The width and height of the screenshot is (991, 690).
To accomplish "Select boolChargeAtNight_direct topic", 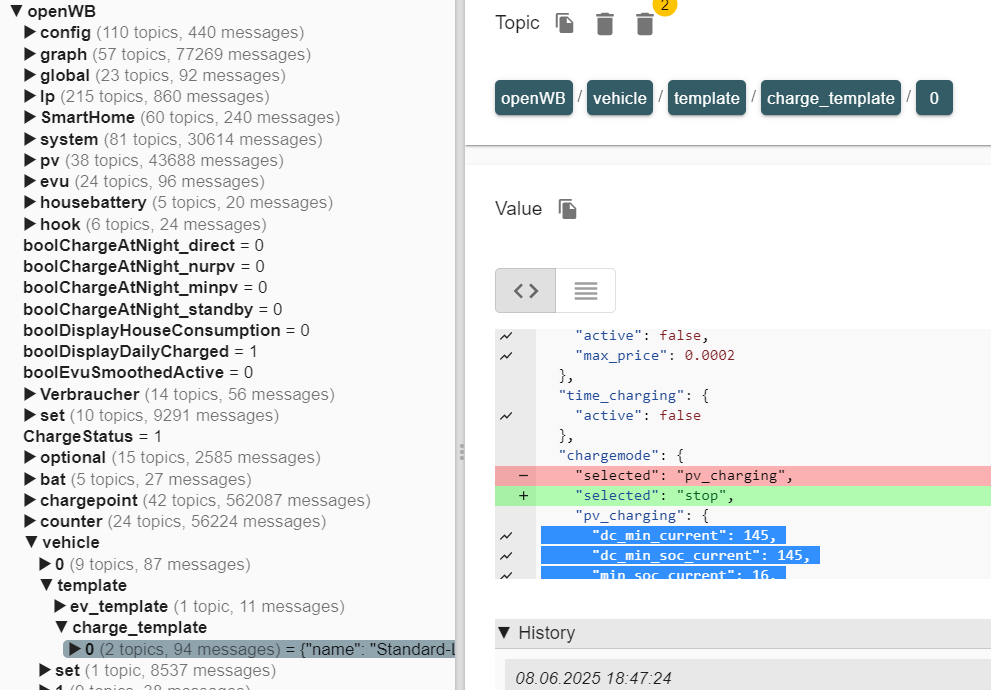I will tap(143, 245).
